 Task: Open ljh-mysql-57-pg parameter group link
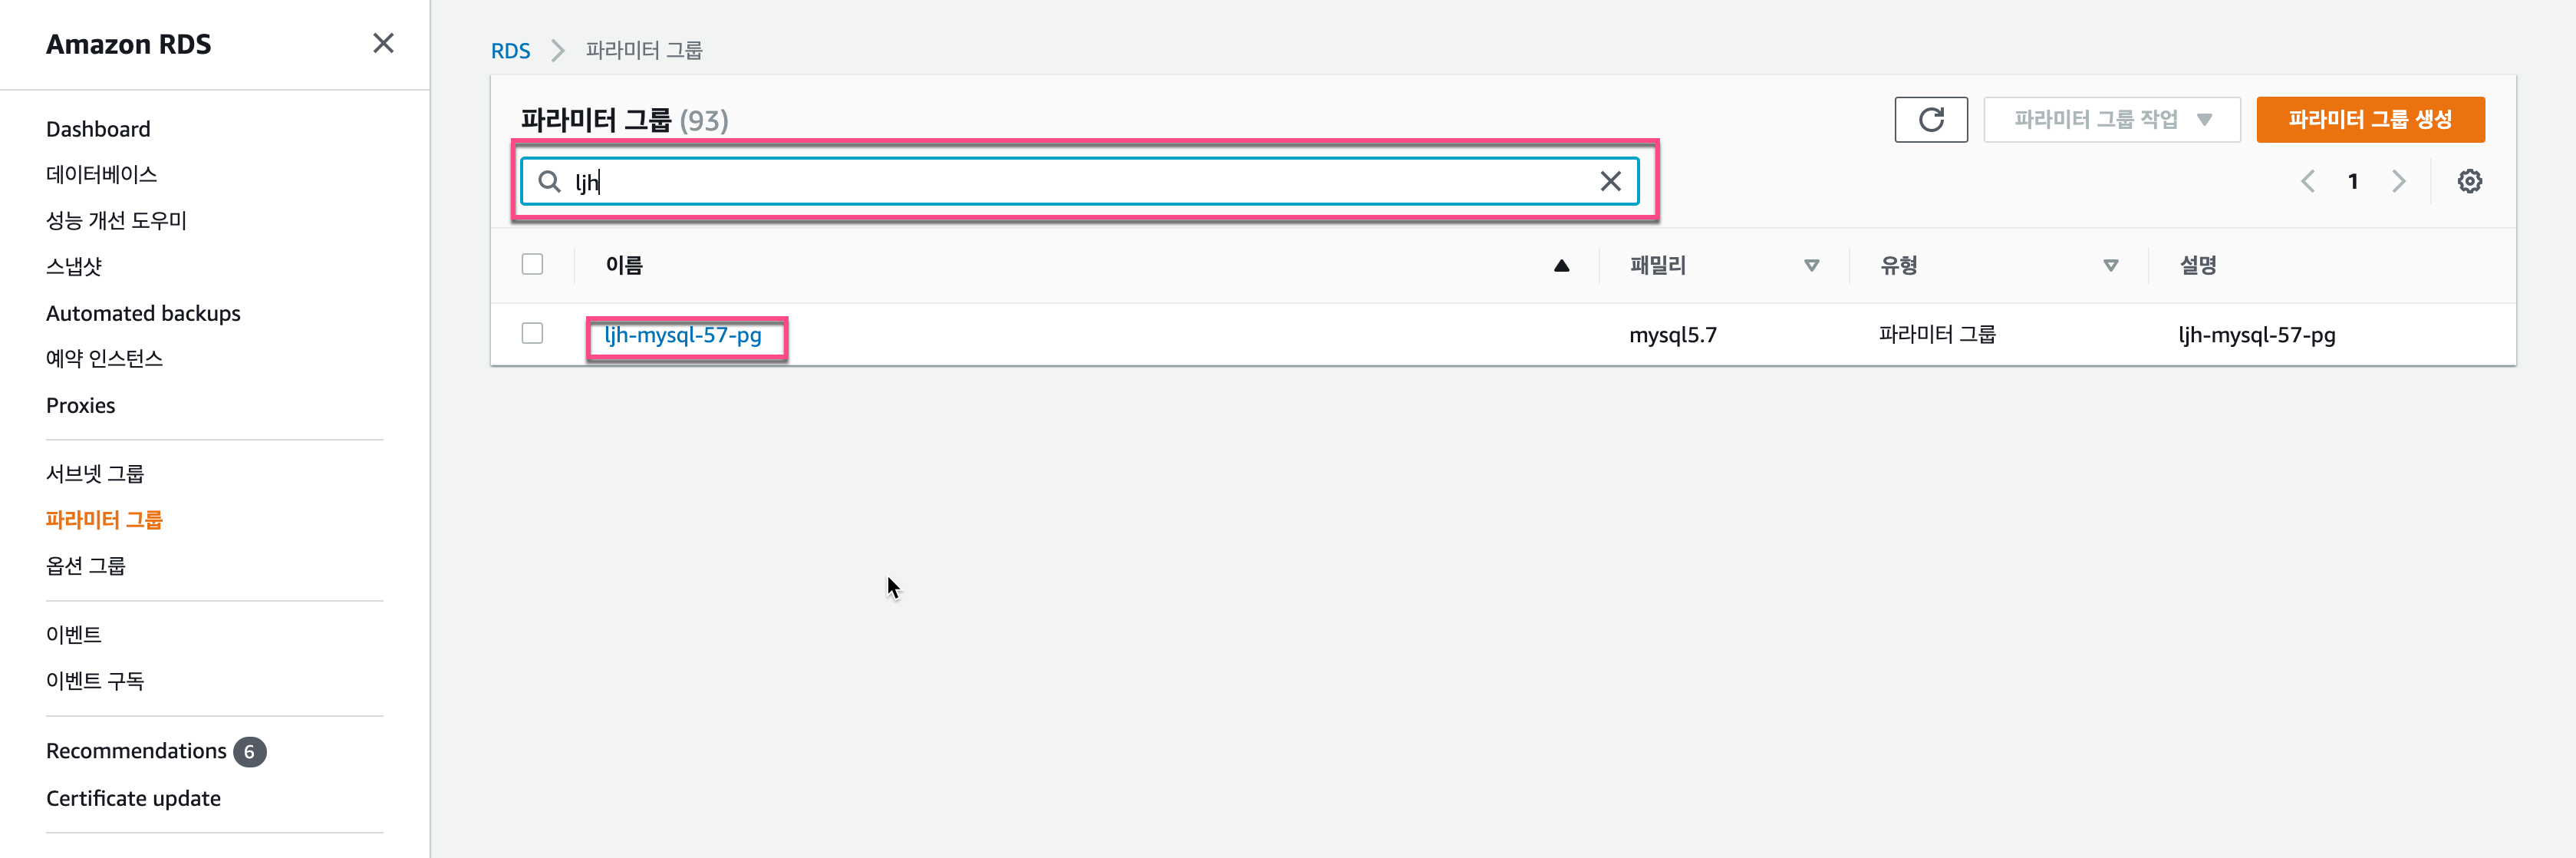pos(683,335)
